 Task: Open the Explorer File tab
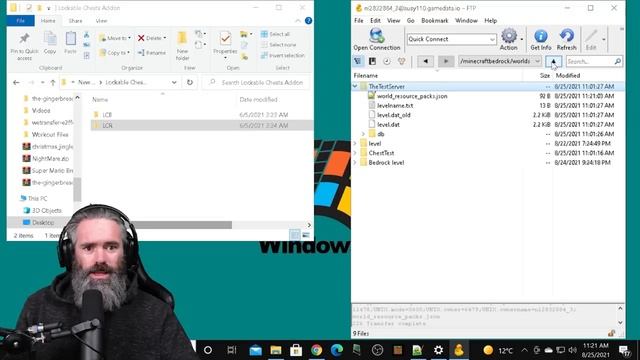point(20,21)
